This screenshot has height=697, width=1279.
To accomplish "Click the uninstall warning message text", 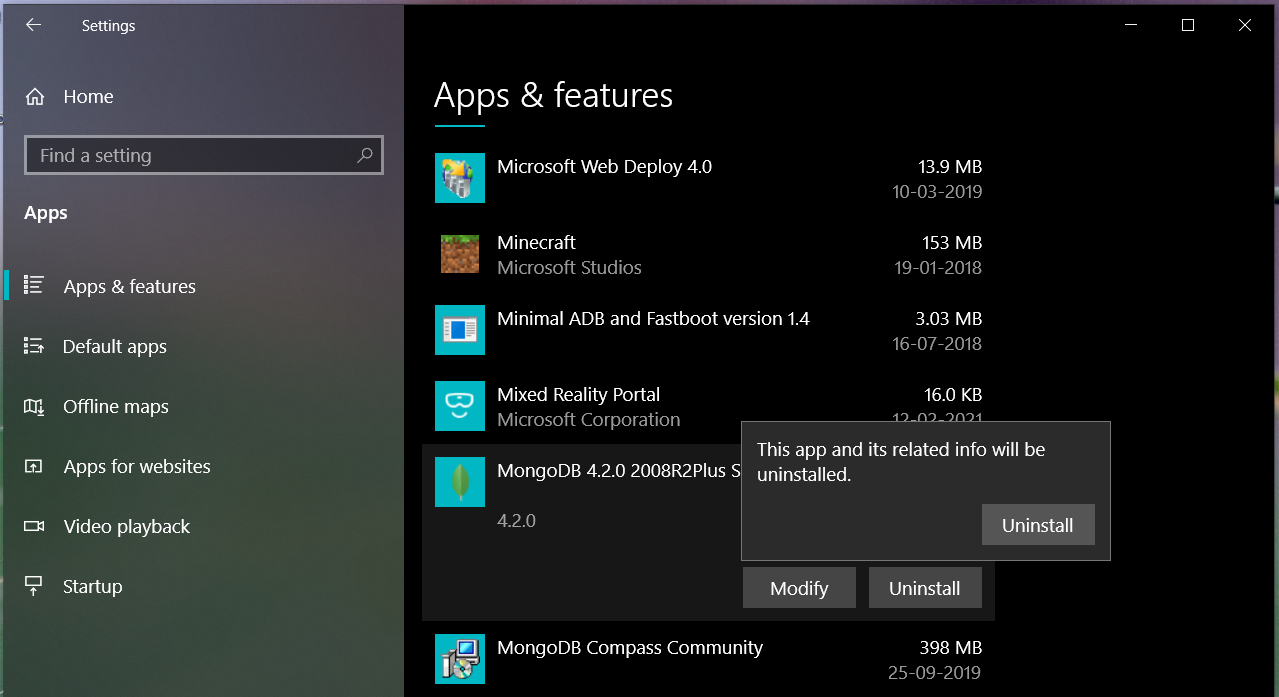I will coord(901,462).
